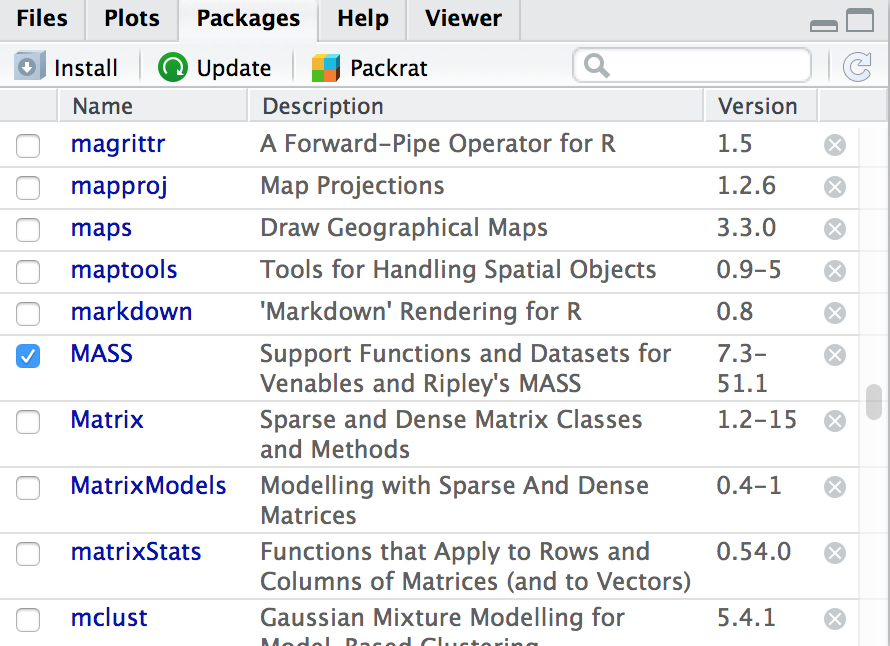890x646 pixels.
Task: Delete the maptools package
Action: coord(834,271)
